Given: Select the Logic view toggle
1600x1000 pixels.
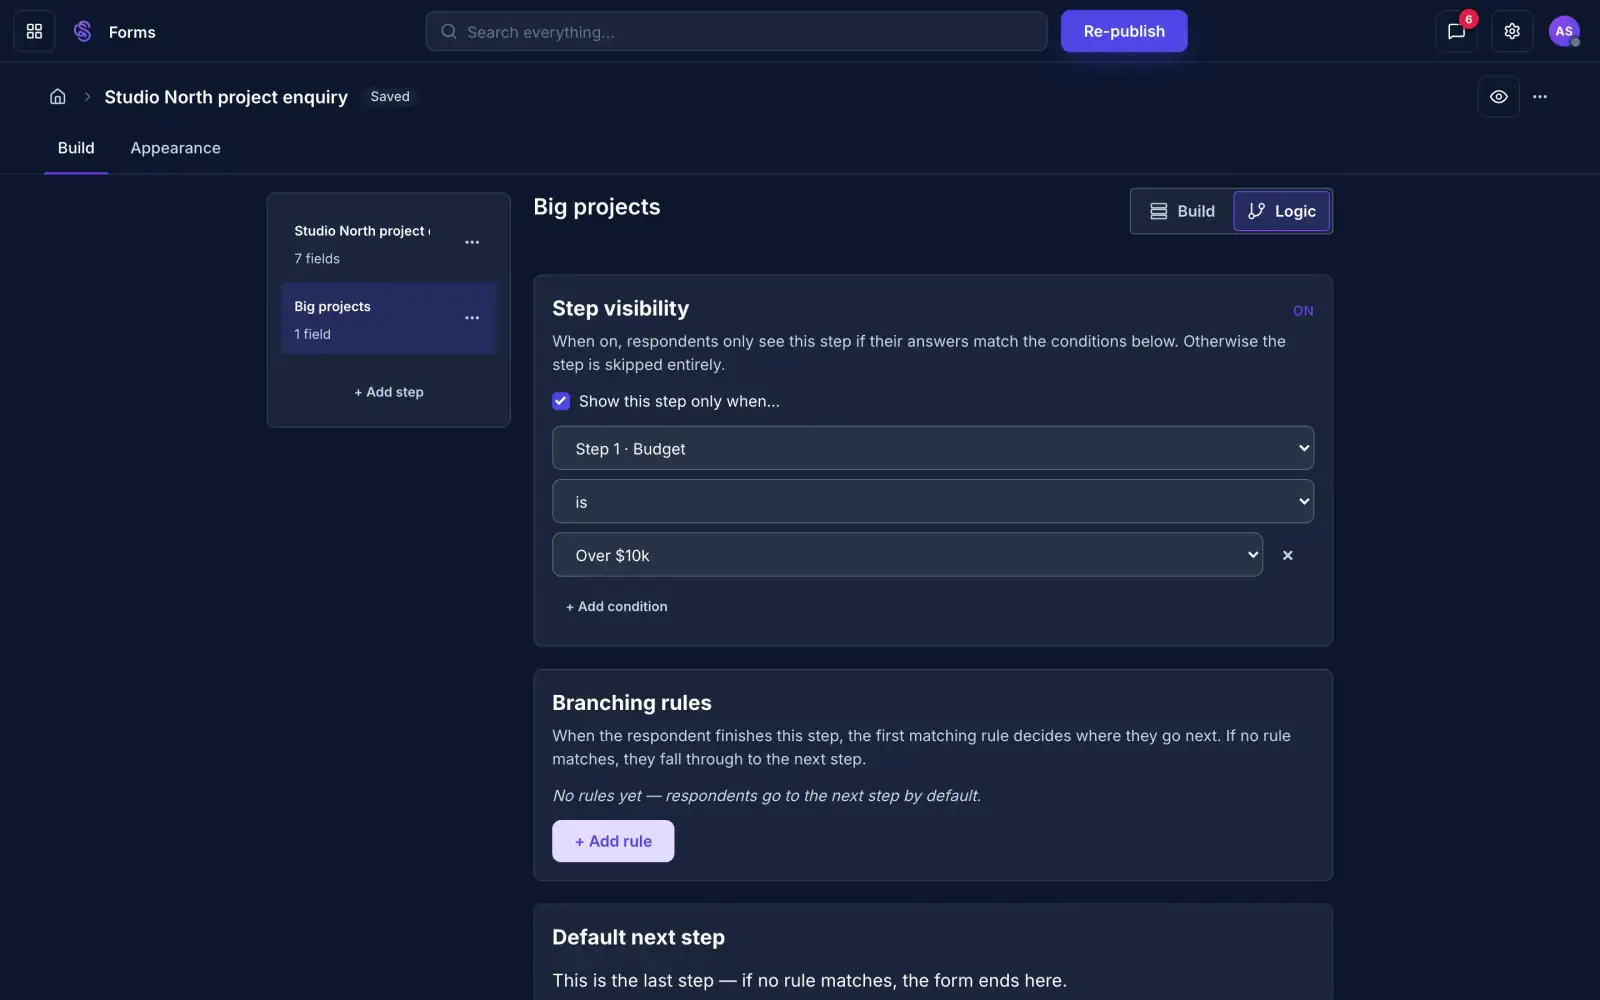Looking at the screenshot, I should click(x=1282, y=211).
